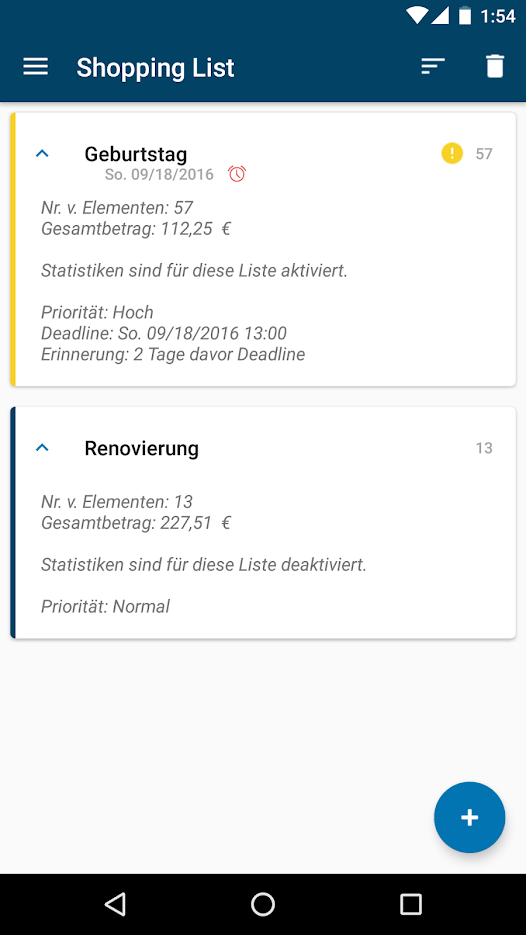Tap the red alarm clock reminder icon

click(237, 174)
